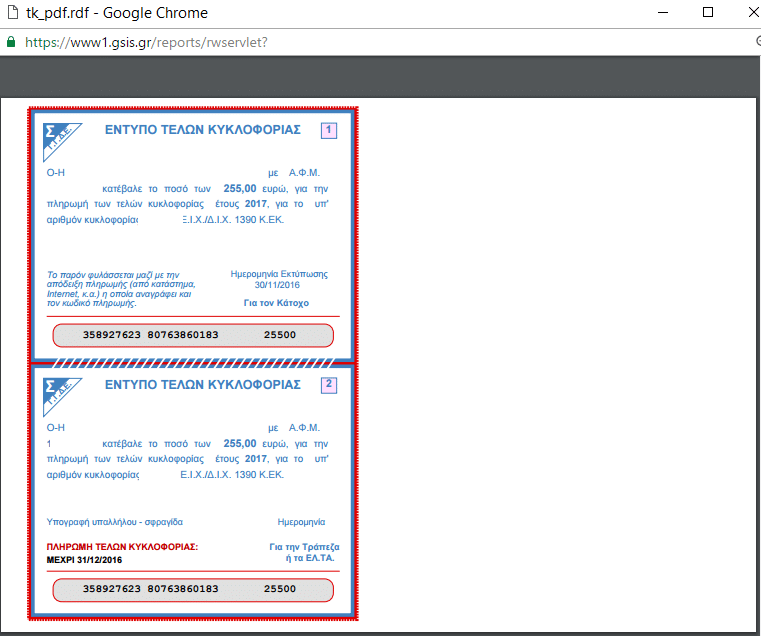Image resolution: width=761 pixels, height=636 pixels.
Task: Click the page document icon in title bar
Action: pyautogui.click(x=11, y=13)
